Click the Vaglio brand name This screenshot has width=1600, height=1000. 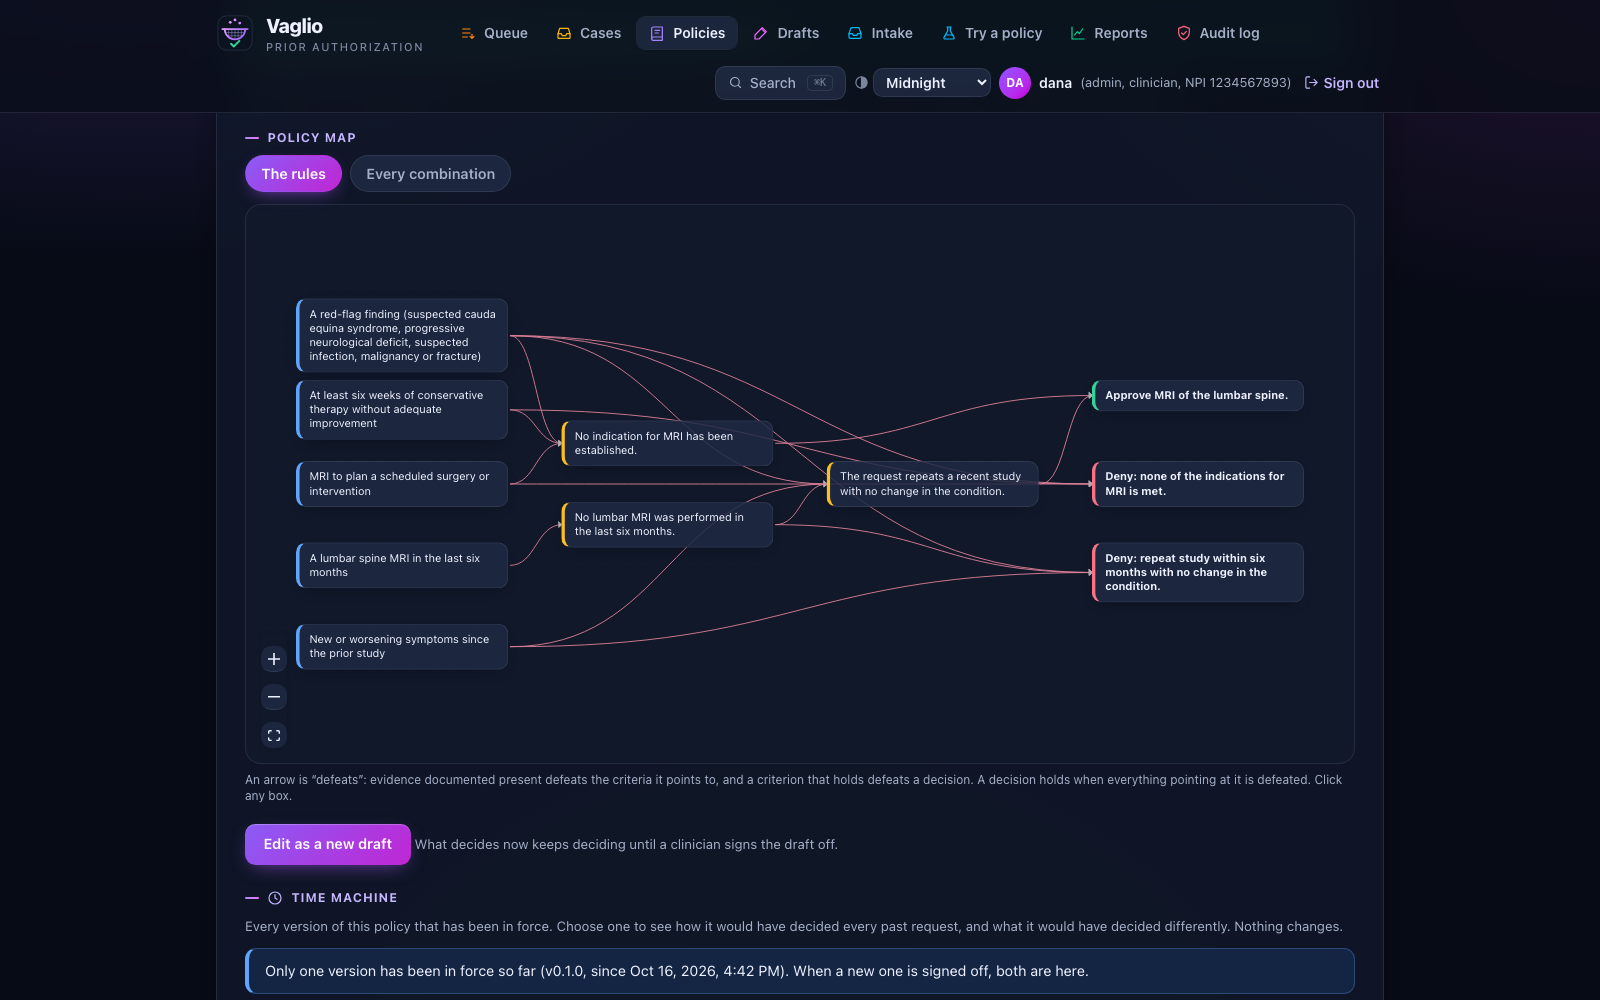[294, 26]
